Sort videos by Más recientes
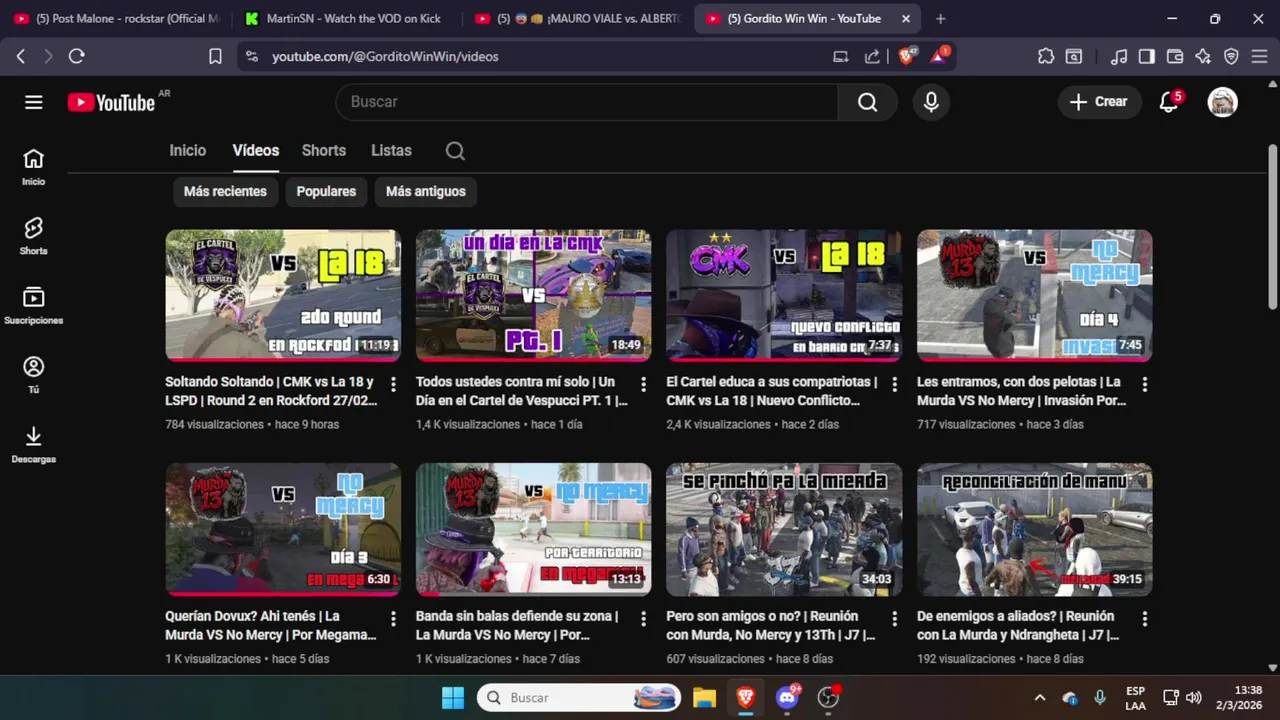 (225, 191)
